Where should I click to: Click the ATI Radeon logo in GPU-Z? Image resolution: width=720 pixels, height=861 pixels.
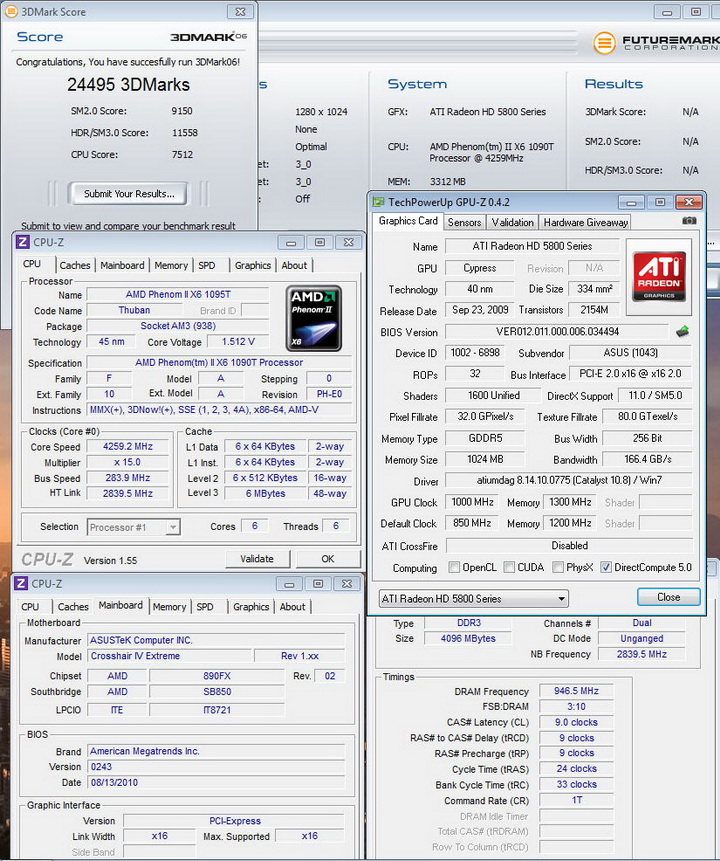(x=658, y=275)
